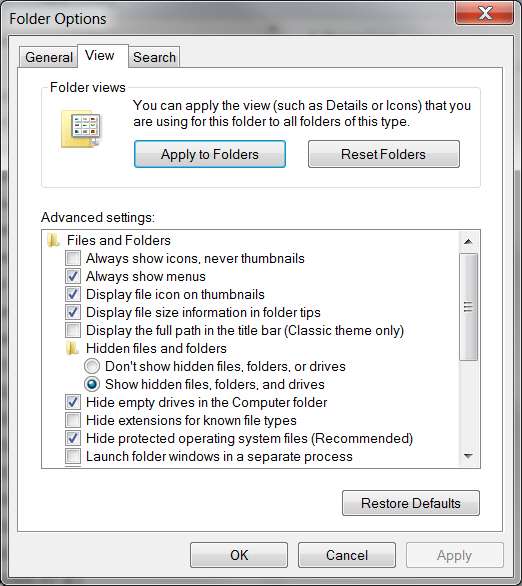
Task: Uncheck Always show menus
Action: pos(73,276)
